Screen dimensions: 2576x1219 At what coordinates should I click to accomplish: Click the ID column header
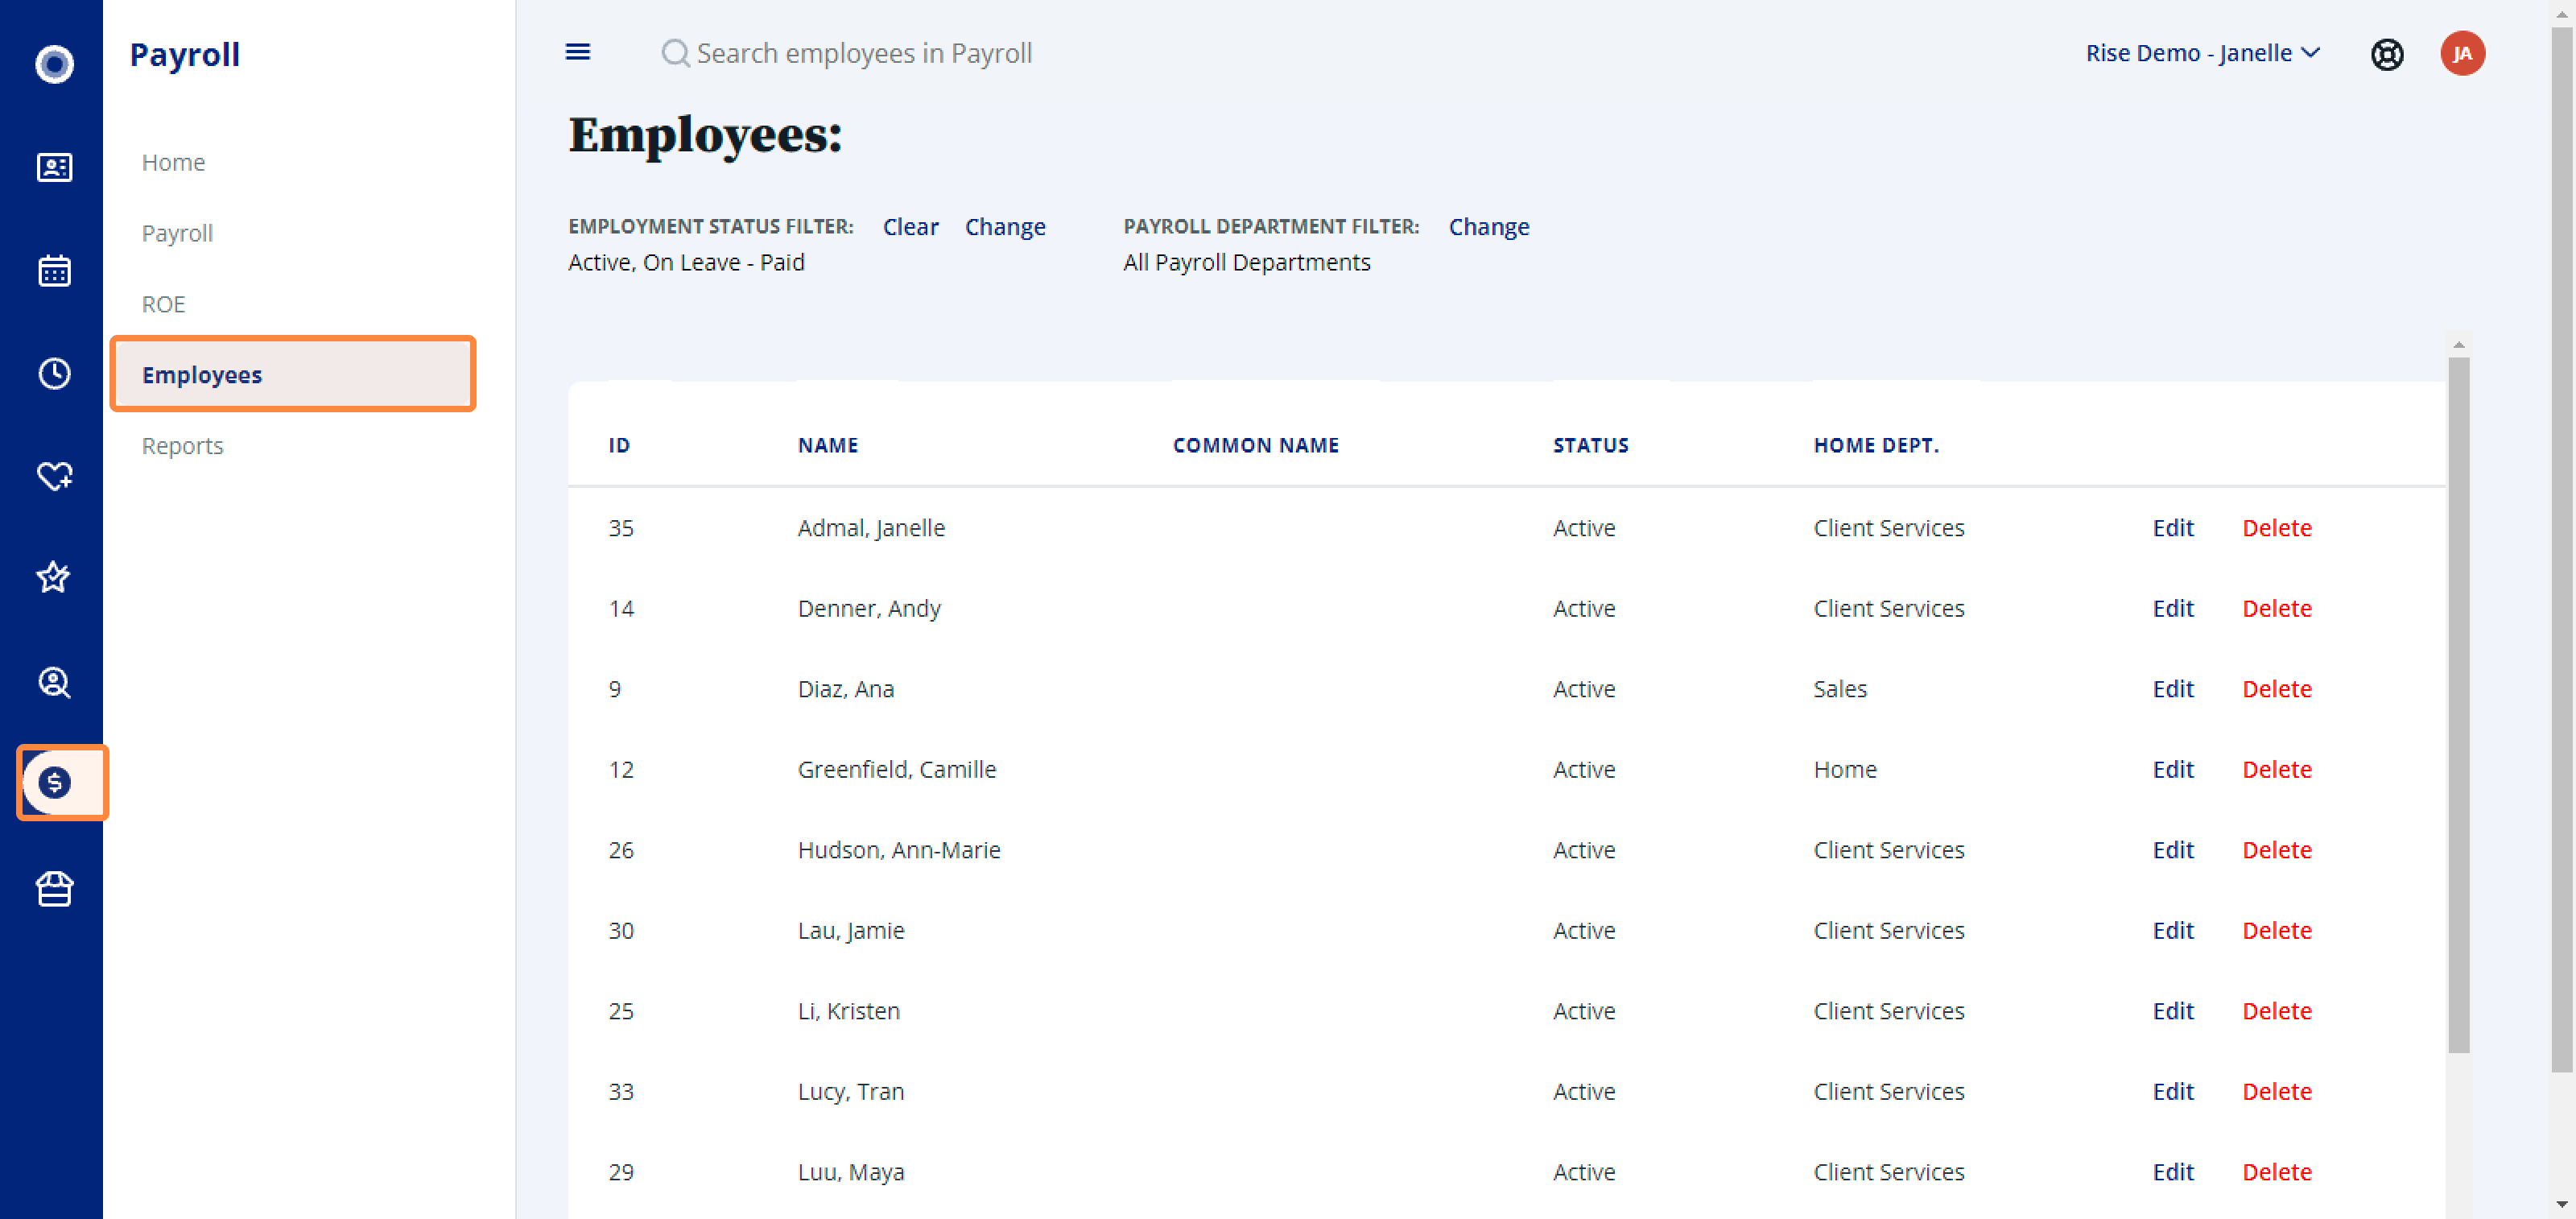click(x=619, y=445)
